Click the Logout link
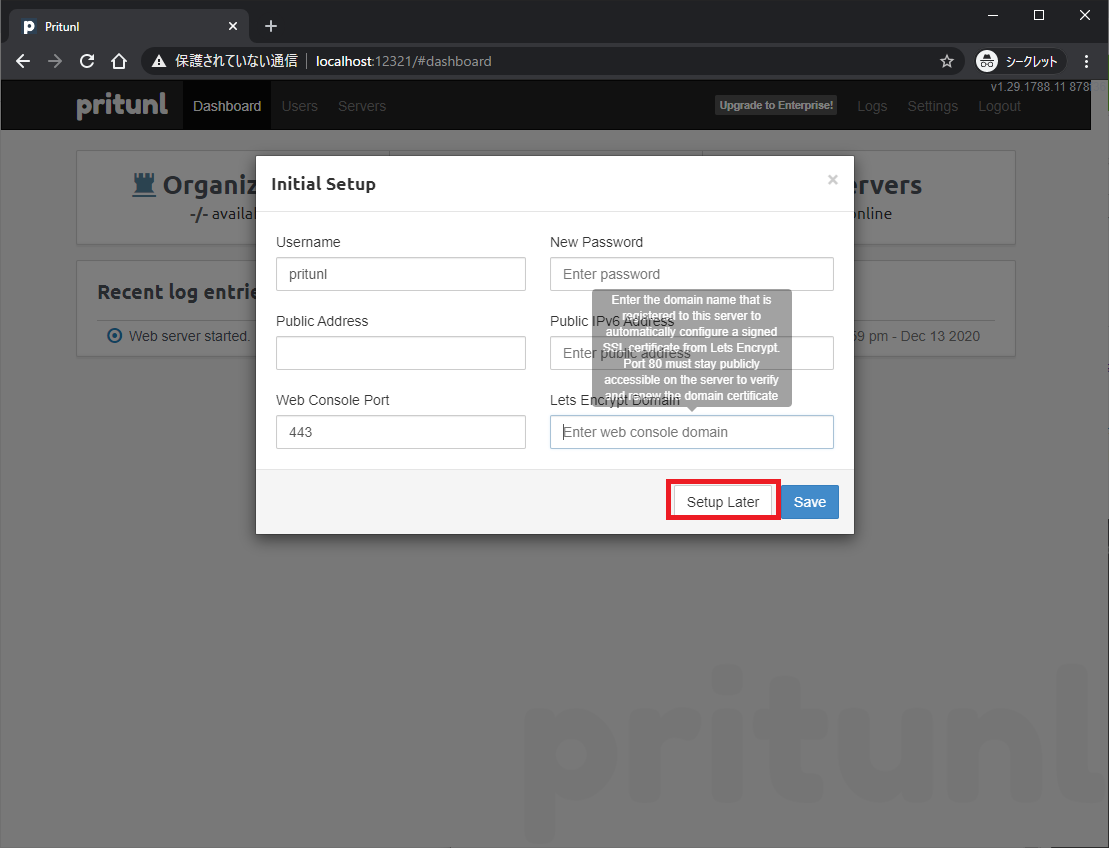 (999, 106)
